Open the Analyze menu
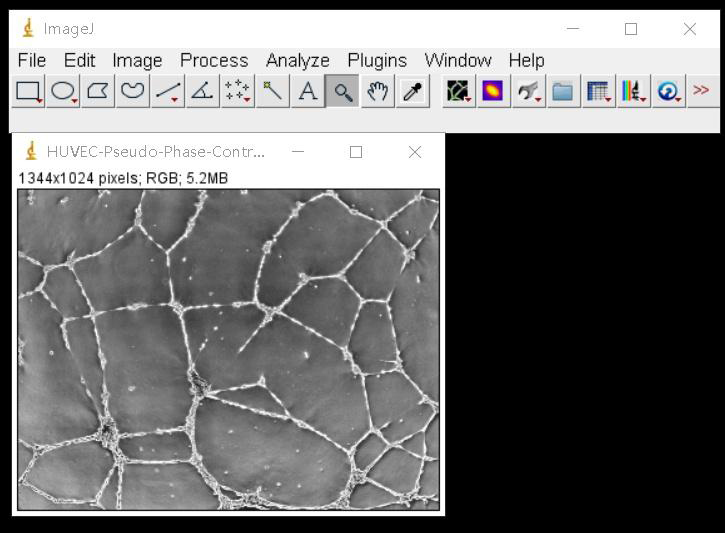This screenshot has height=533, width=725. tap(297, 60)
